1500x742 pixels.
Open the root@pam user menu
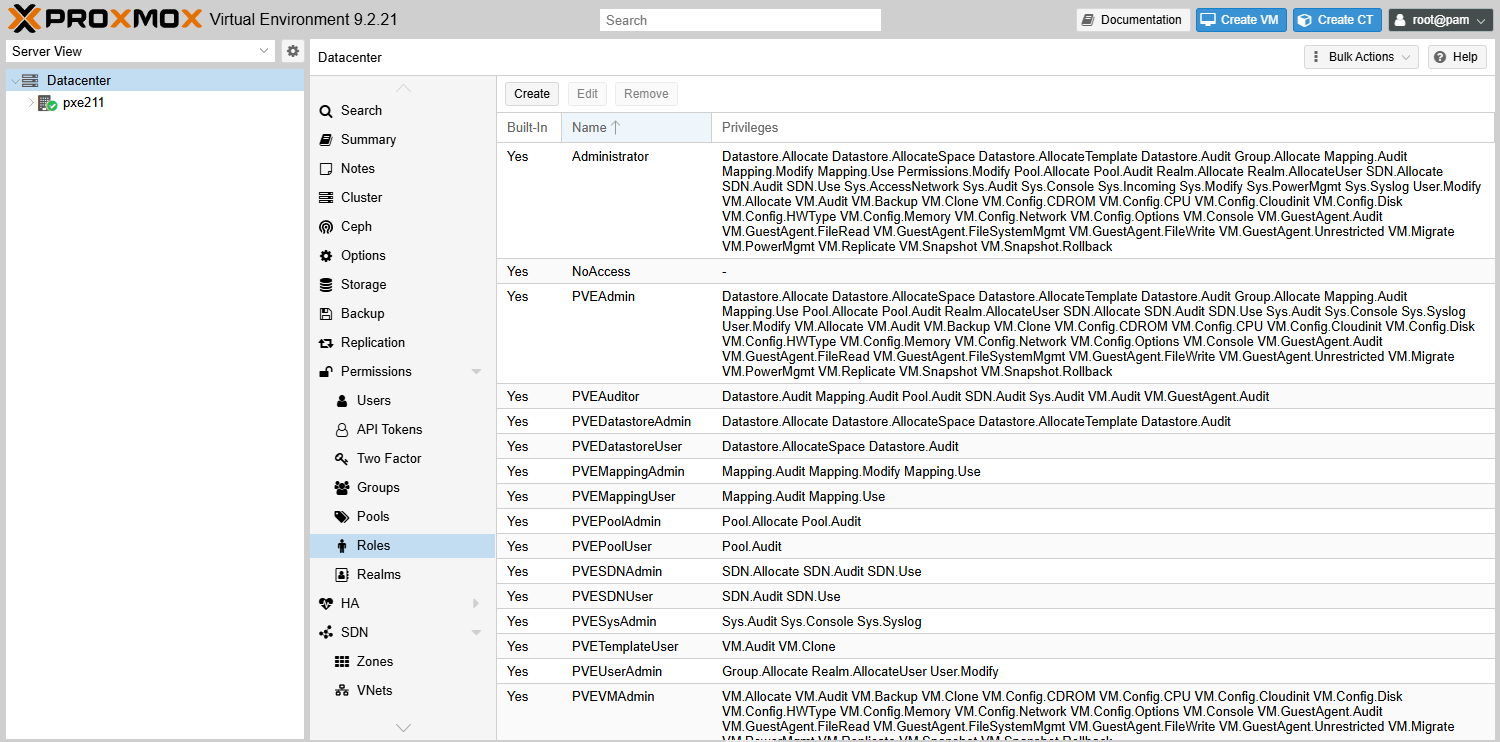tap(1441, 20)
